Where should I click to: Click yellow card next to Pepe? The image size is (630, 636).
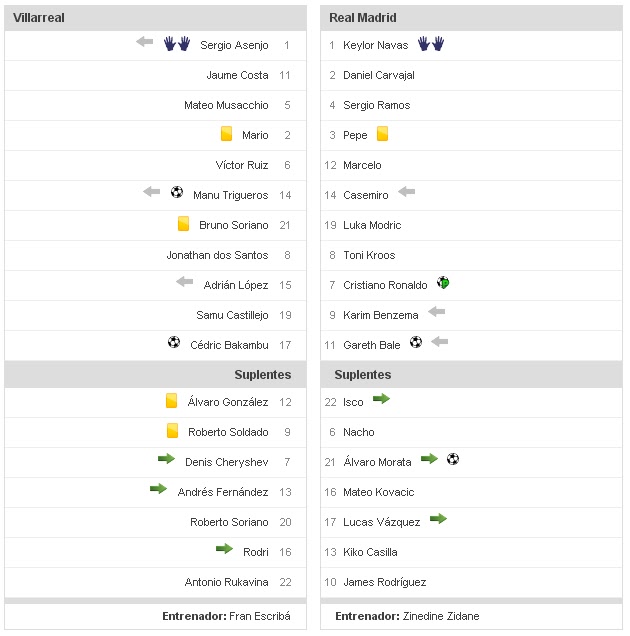(382, 134)
